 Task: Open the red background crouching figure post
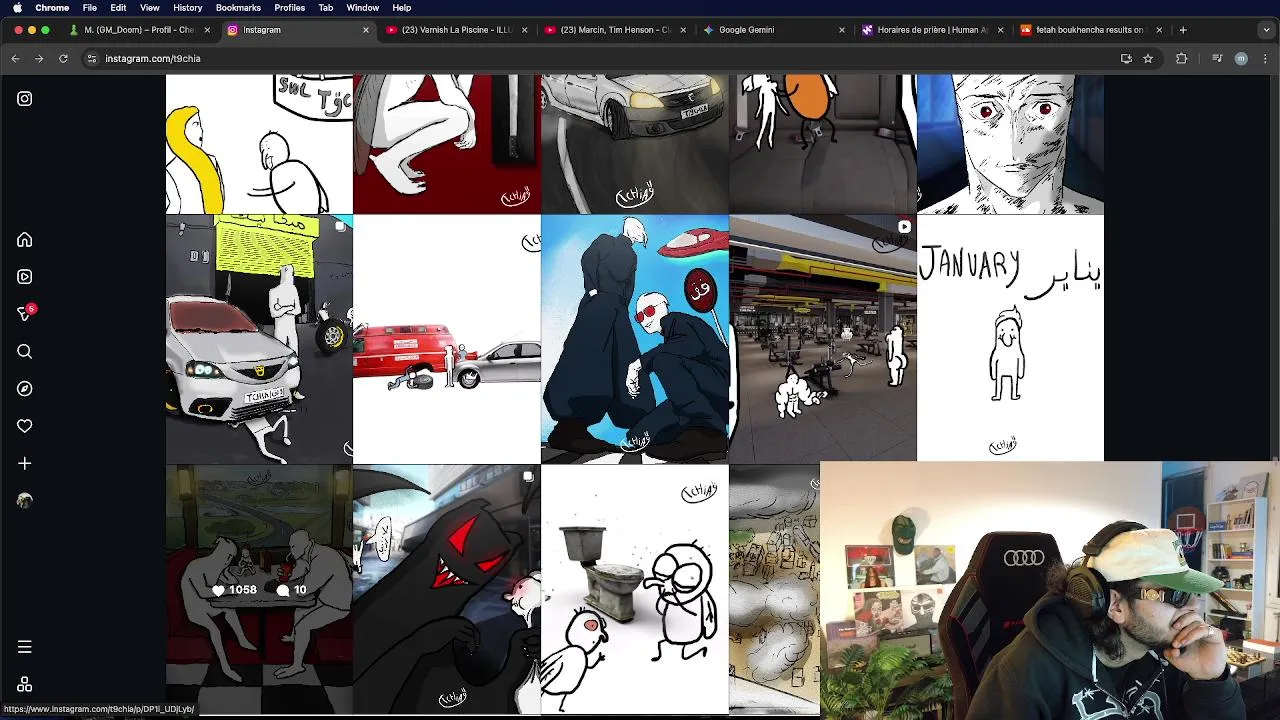click(447, 144)
